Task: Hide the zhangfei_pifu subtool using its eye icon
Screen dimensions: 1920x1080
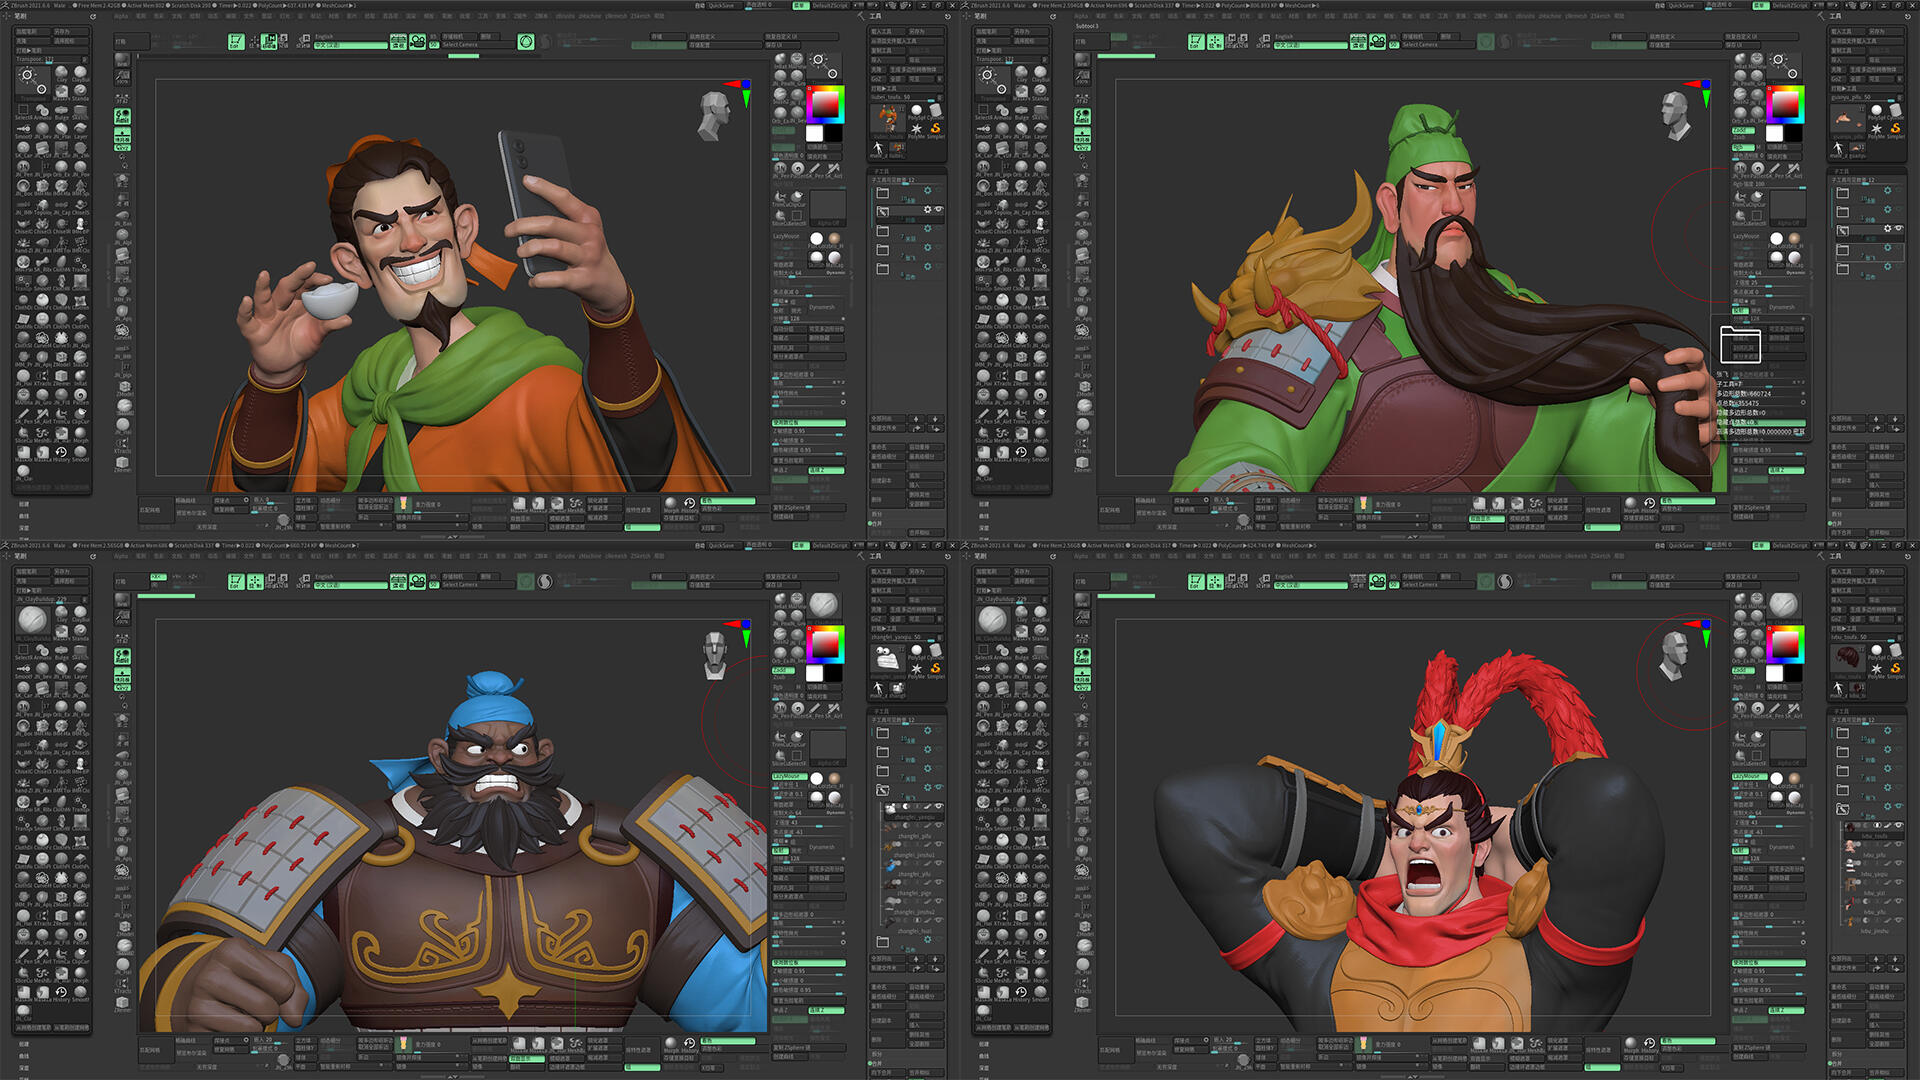Action: 939,827
